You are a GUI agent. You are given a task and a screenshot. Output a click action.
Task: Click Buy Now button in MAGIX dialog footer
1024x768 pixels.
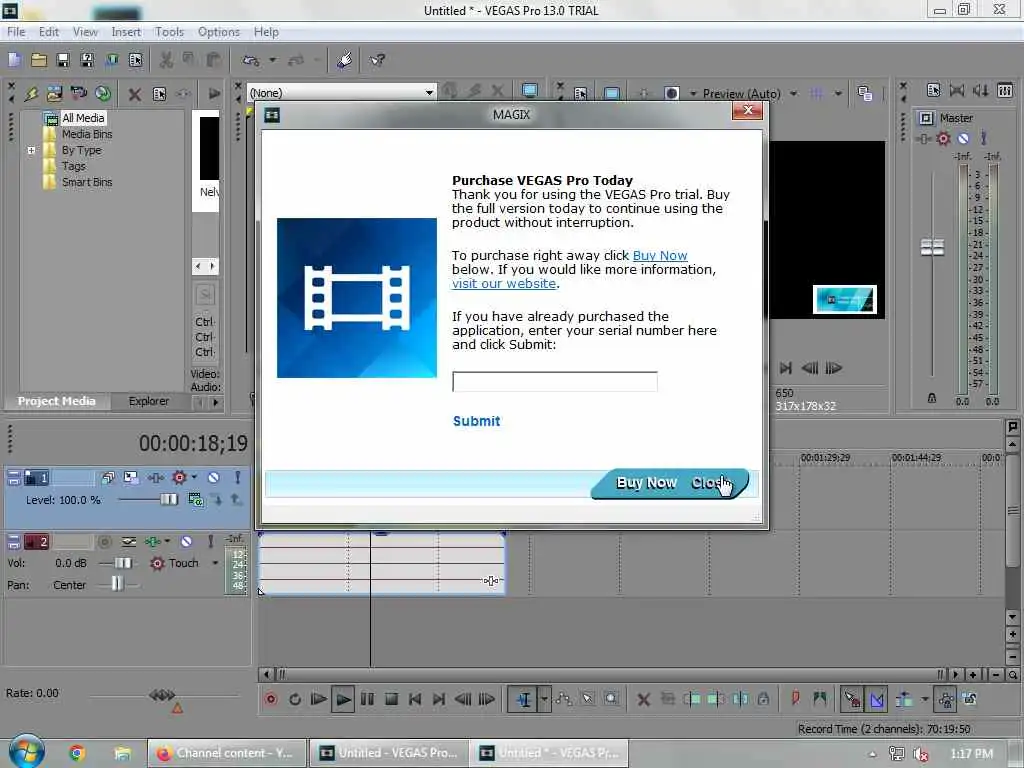pos(646,483)
